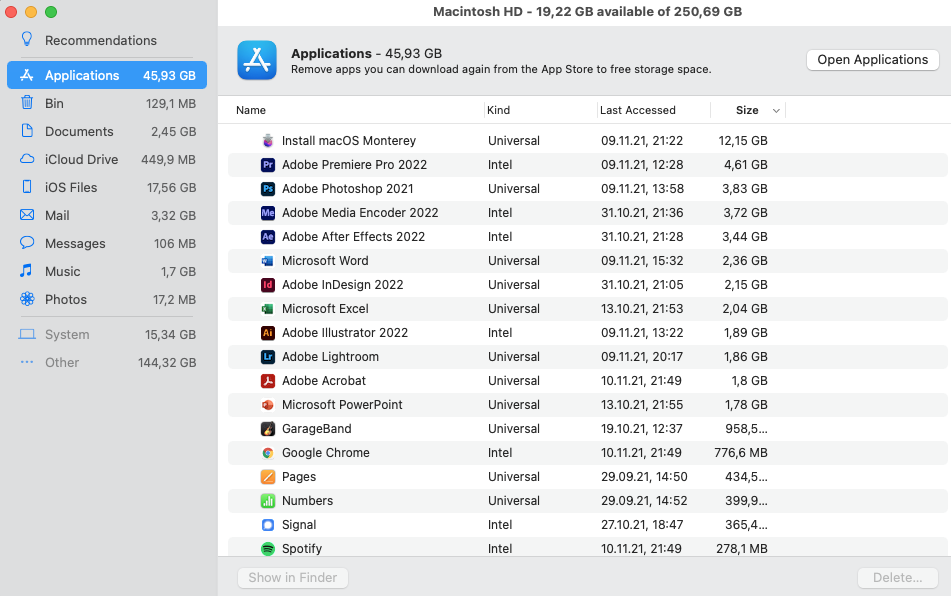The height and width of the screenshot is (596, 951).
Task: Click the Numbers name text
Action: click(x=307, y=501)
